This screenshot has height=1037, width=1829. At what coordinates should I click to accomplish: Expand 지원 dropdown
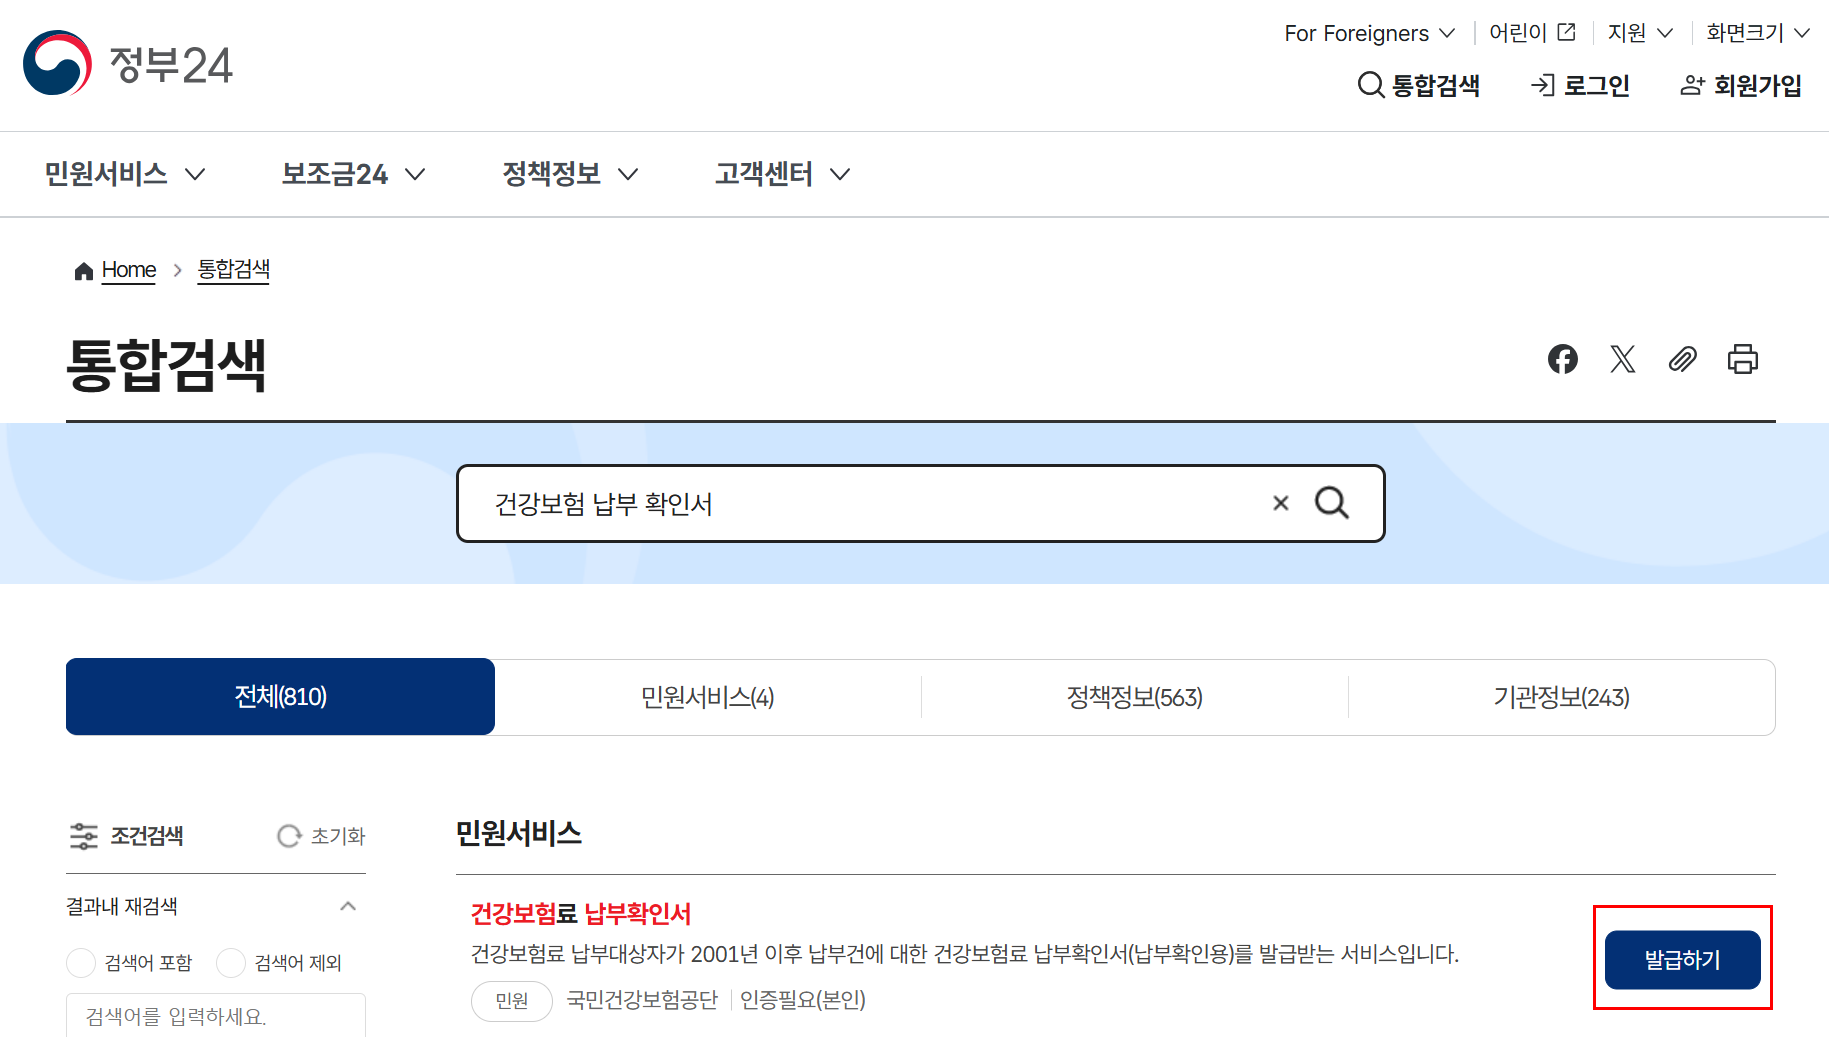click(x=1640, y=33)
